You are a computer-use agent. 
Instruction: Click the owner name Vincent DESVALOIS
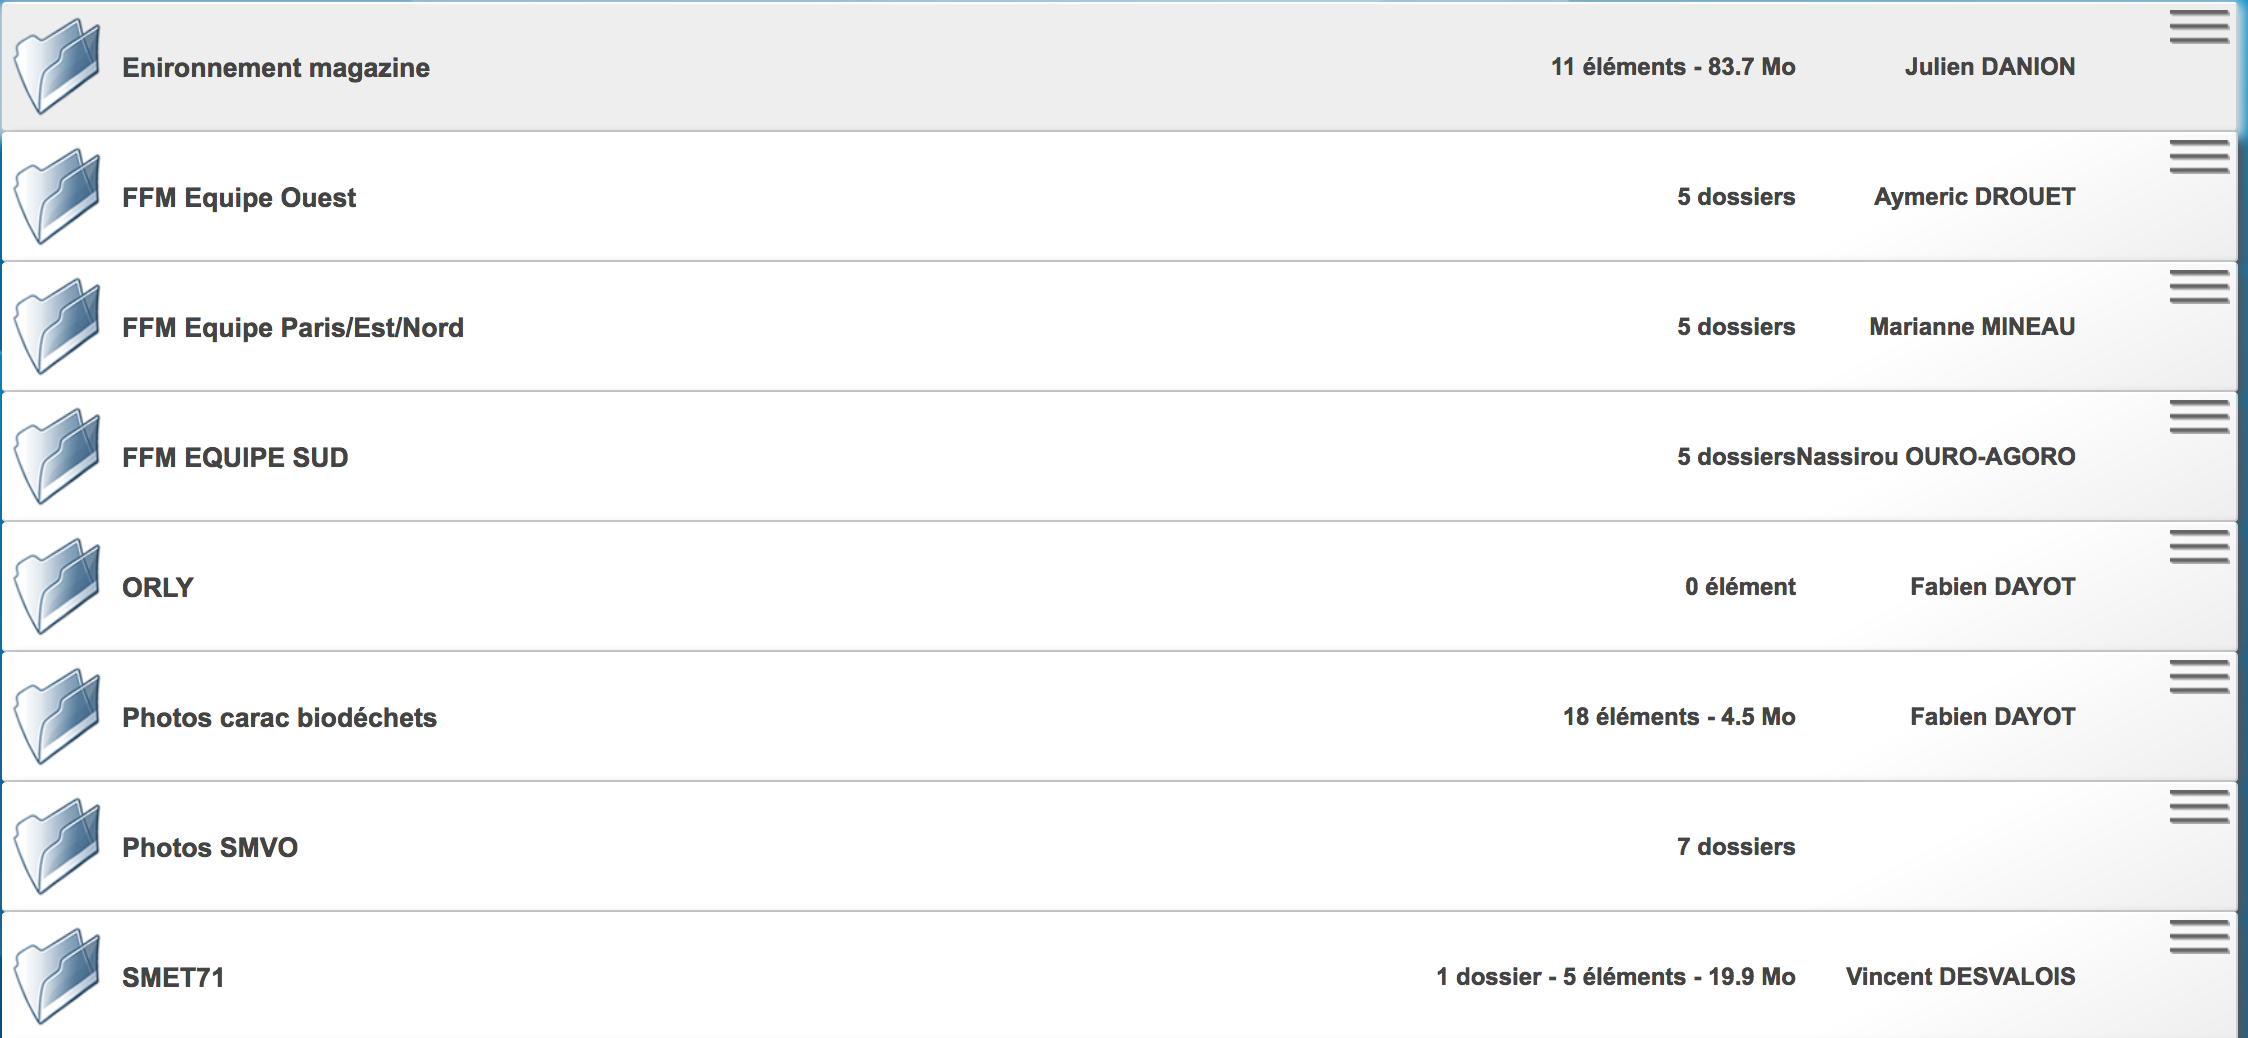[x=1960, y=977]
